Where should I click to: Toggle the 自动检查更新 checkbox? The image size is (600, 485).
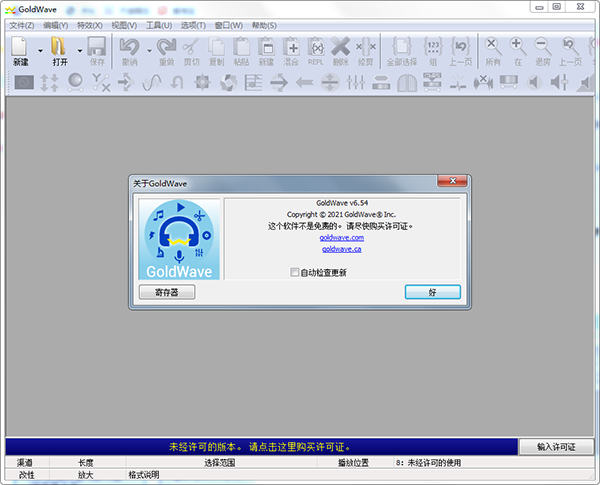click(x=294, y=272)
